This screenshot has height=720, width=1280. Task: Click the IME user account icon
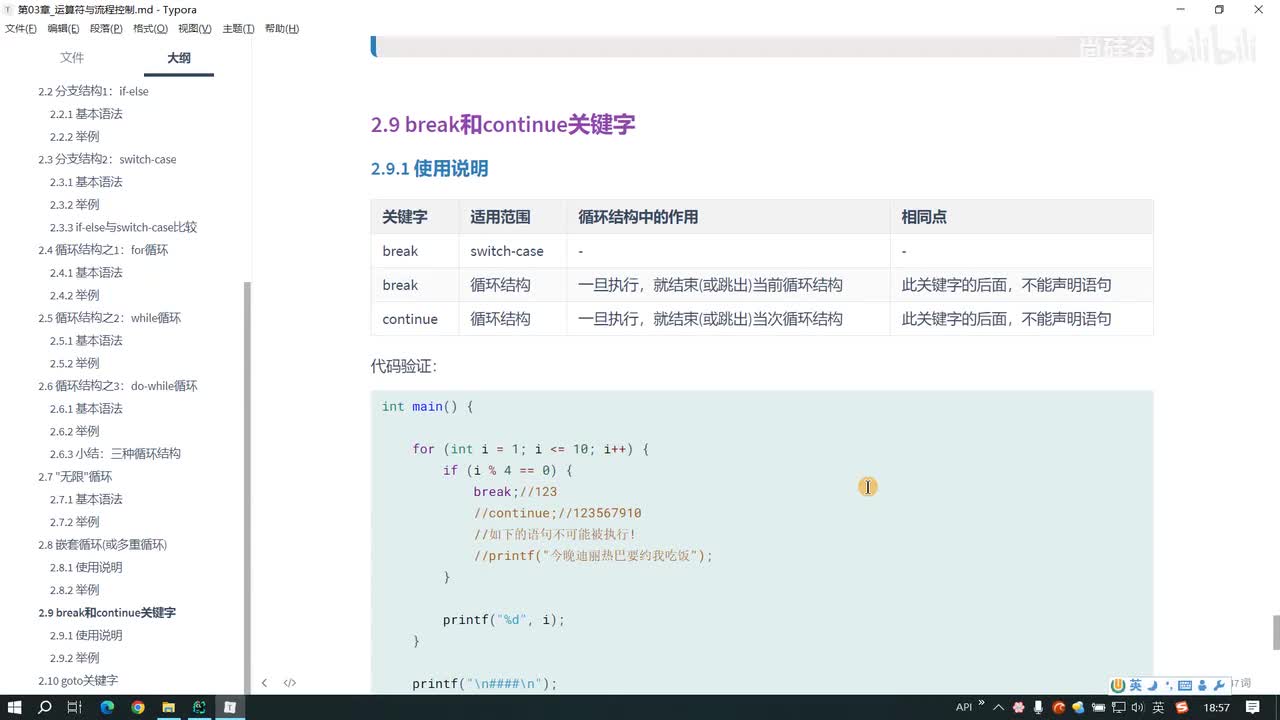(1201, 685)
